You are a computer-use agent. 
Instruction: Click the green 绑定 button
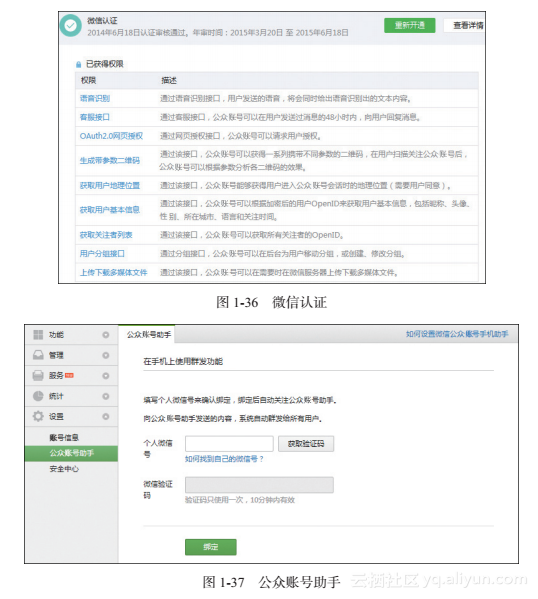tap(211, 547)
